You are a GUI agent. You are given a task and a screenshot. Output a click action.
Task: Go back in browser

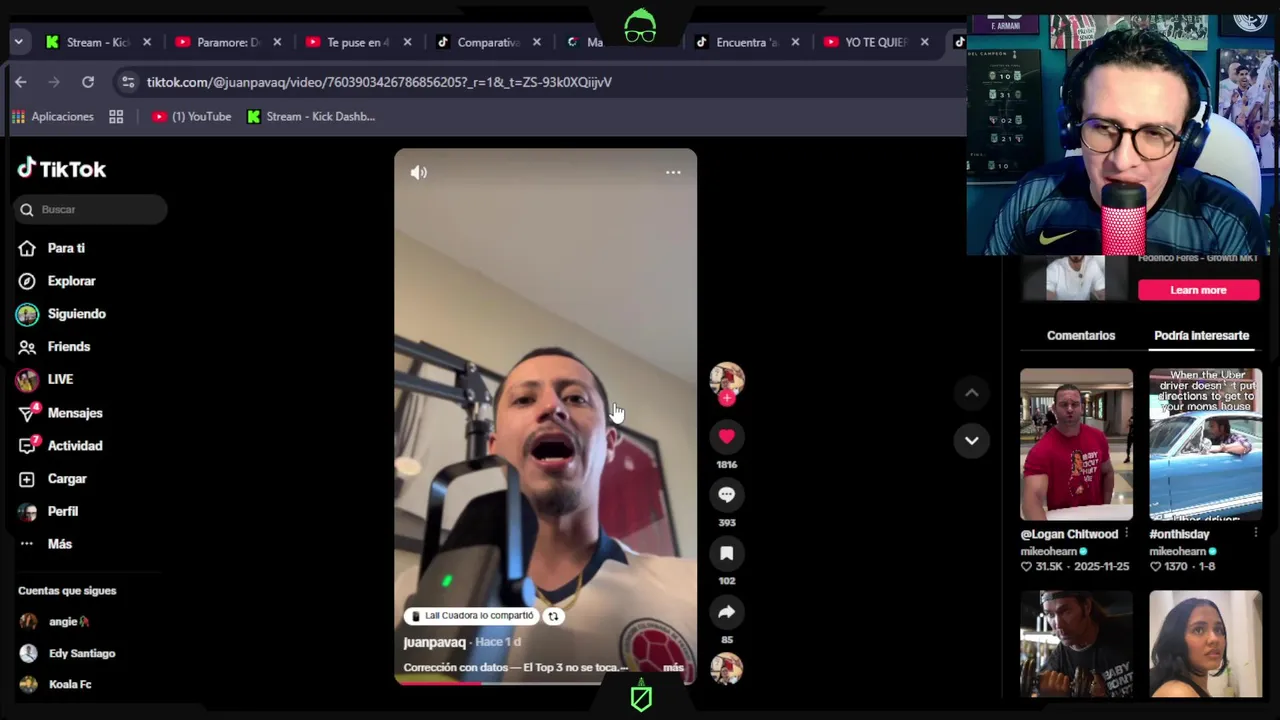tap(21, 82)
